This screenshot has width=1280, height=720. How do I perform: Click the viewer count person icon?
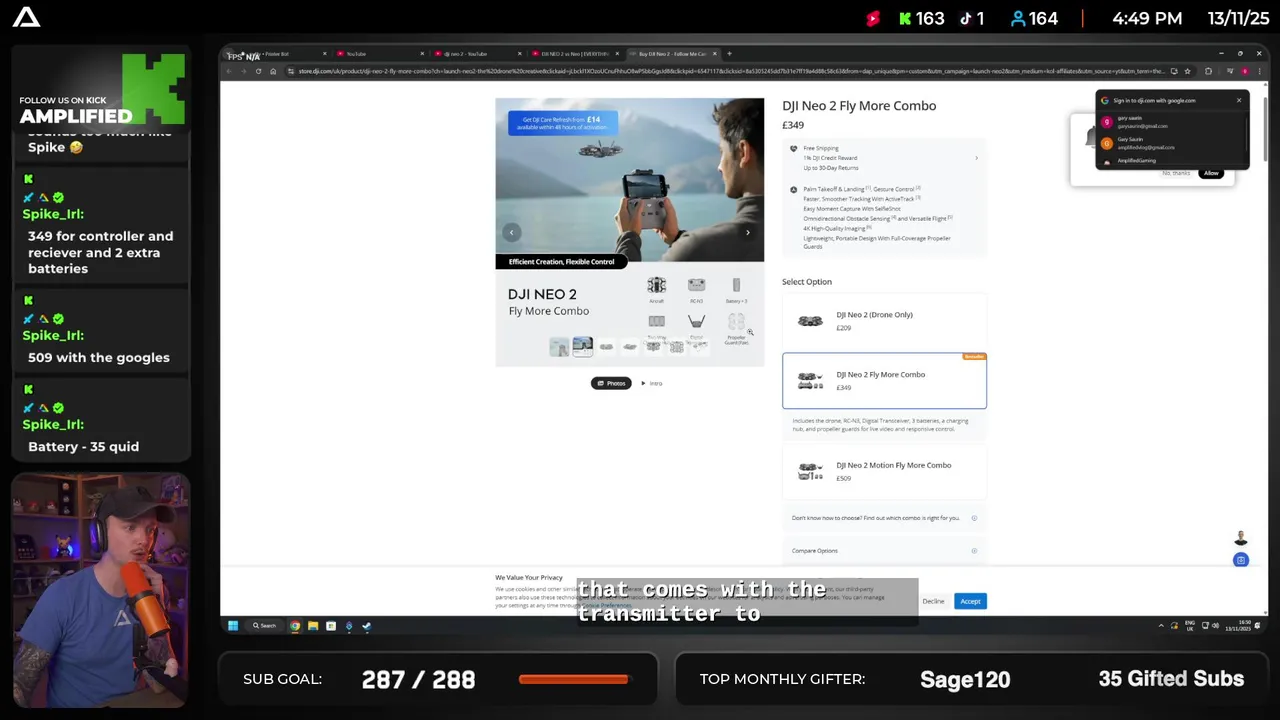[1018, 18]
